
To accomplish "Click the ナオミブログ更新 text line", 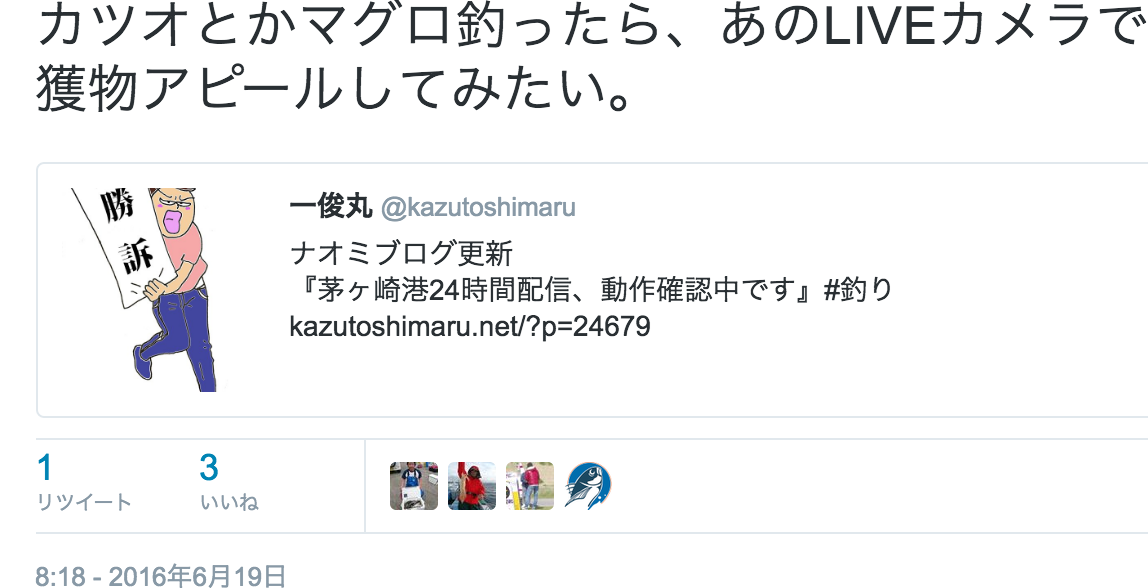I will pyautogui.click(x=401, y=254).
